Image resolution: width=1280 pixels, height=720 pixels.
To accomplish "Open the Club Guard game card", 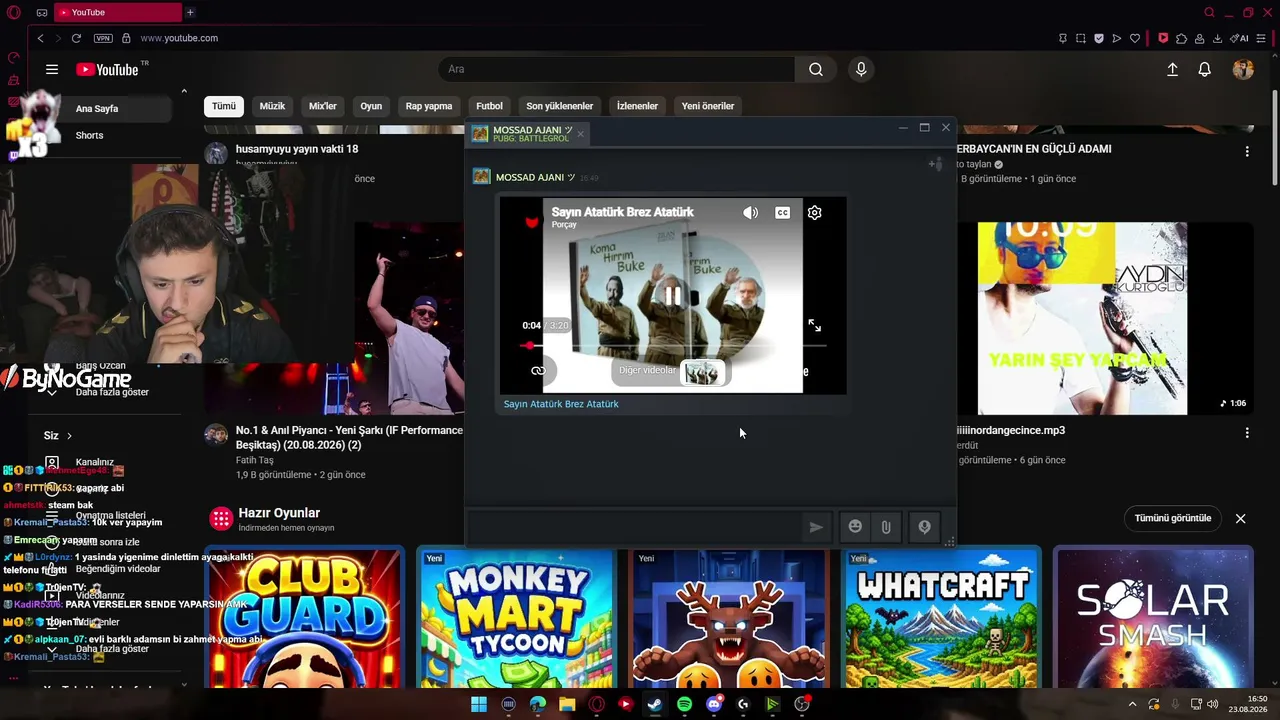I will coord(304,617).
